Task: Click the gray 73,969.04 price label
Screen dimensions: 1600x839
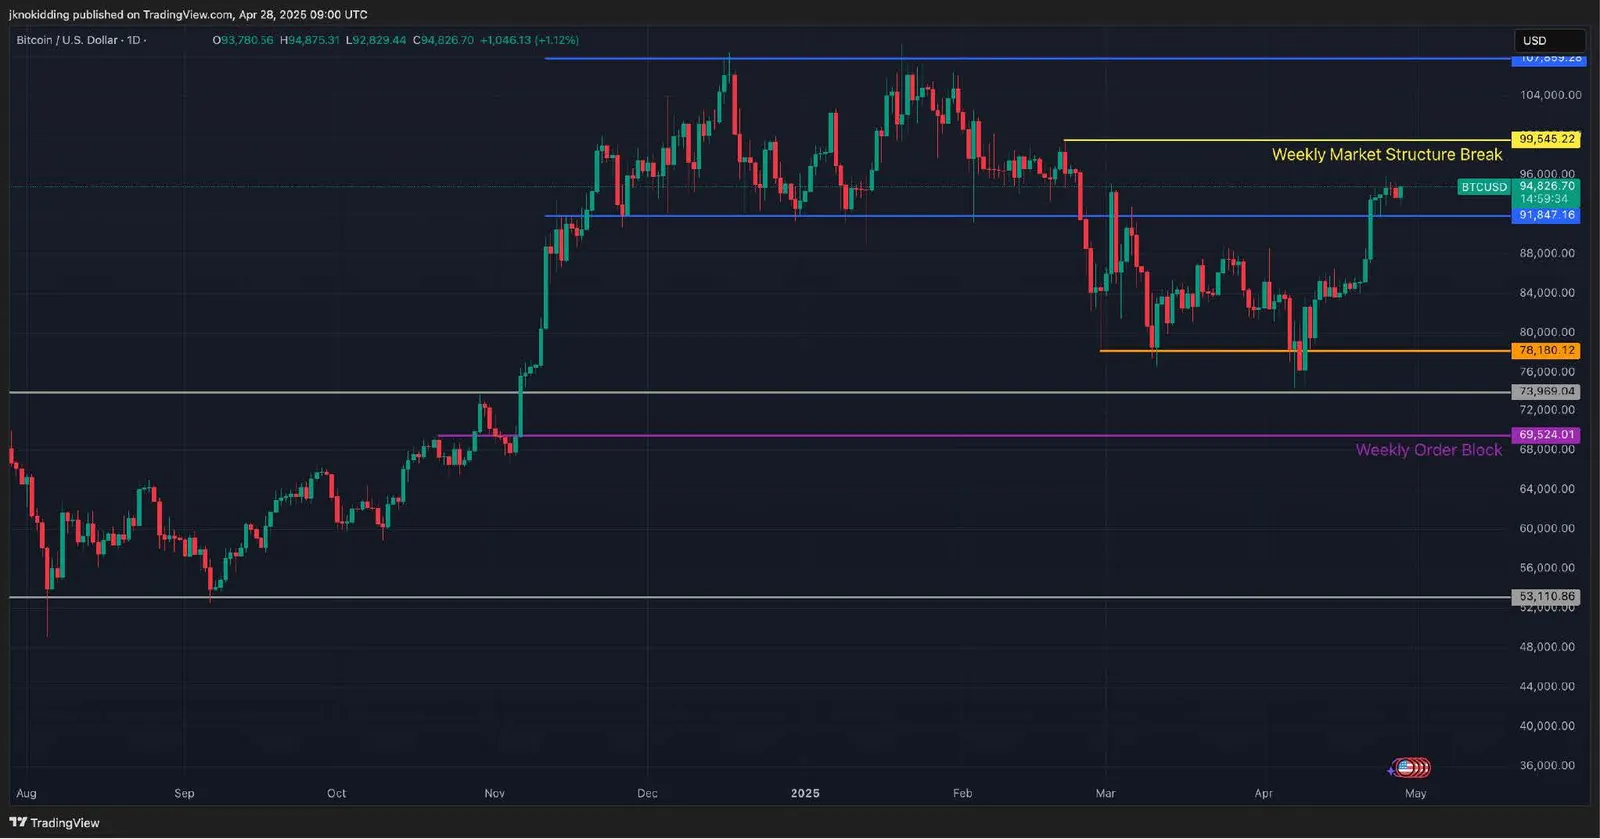Action: (1547, 392)
